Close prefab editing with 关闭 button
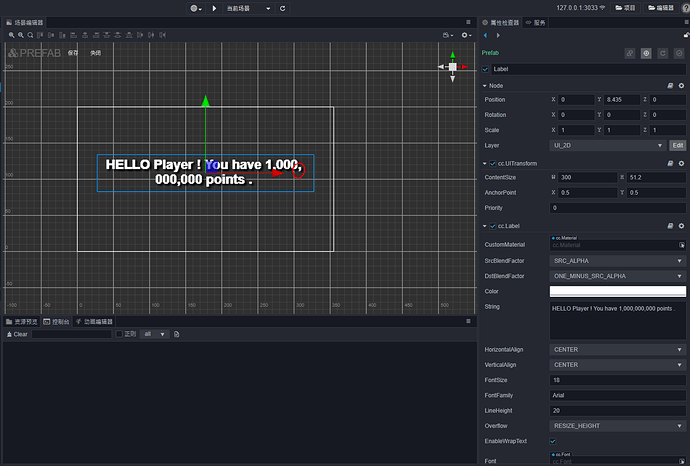The width and height of the screenshot is (690, 466). tap(95, 53)
